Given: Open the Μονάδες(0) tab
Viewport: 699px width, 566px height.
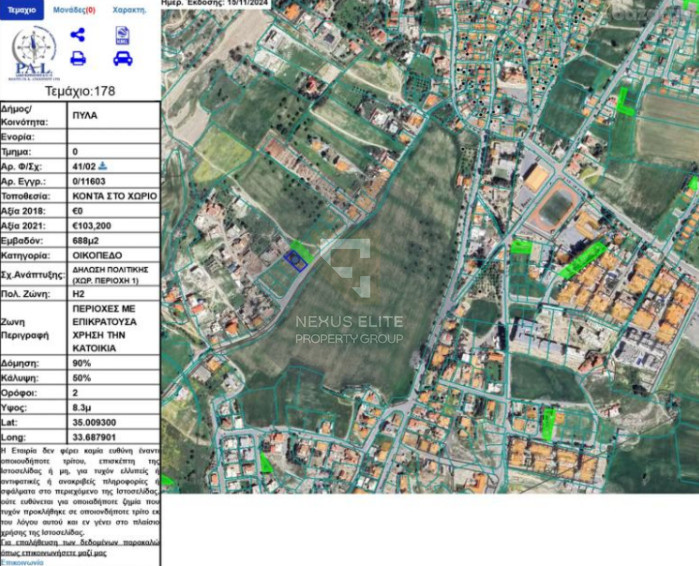Looking at the screenshot, I should pos(74,9).
